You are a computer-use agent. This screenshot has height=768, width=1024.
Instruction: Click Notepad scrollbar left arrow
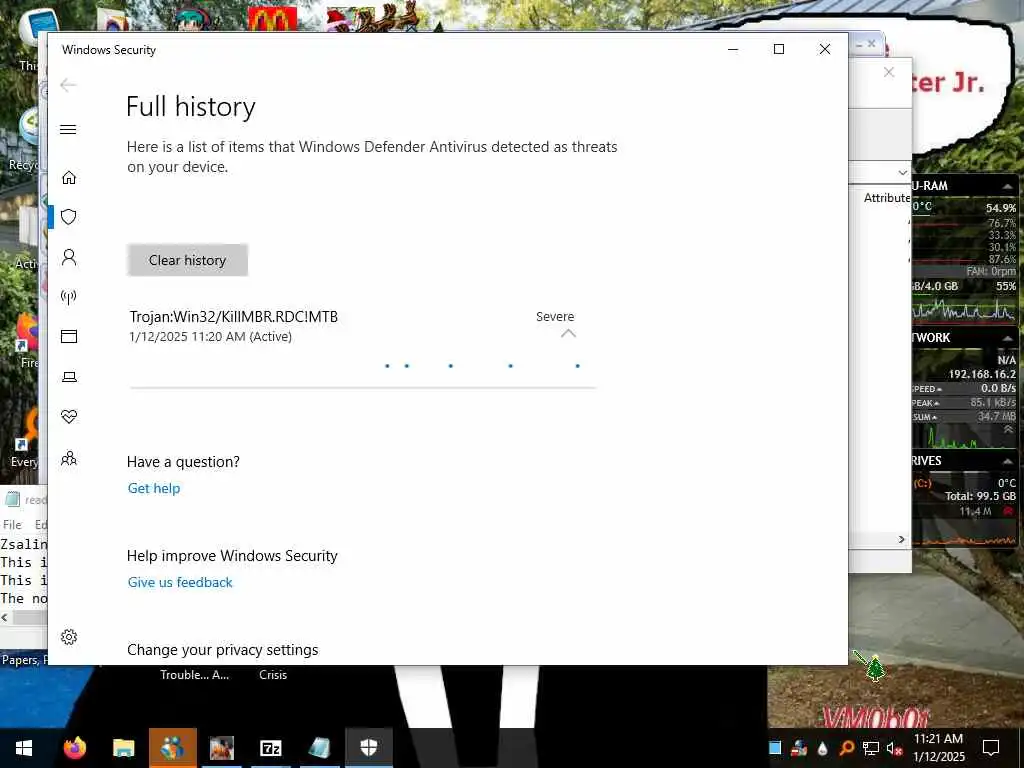pyautogui.click(x=5, y=617)
